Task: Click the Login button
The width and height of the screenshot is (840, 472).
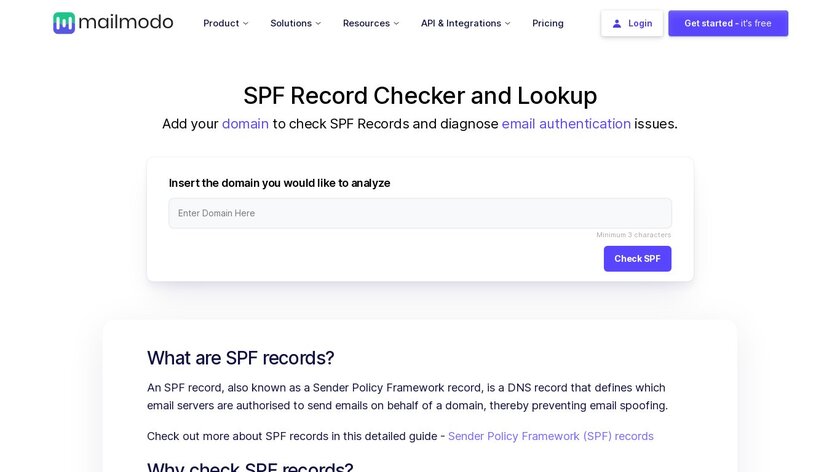Action: coord(632,23)
